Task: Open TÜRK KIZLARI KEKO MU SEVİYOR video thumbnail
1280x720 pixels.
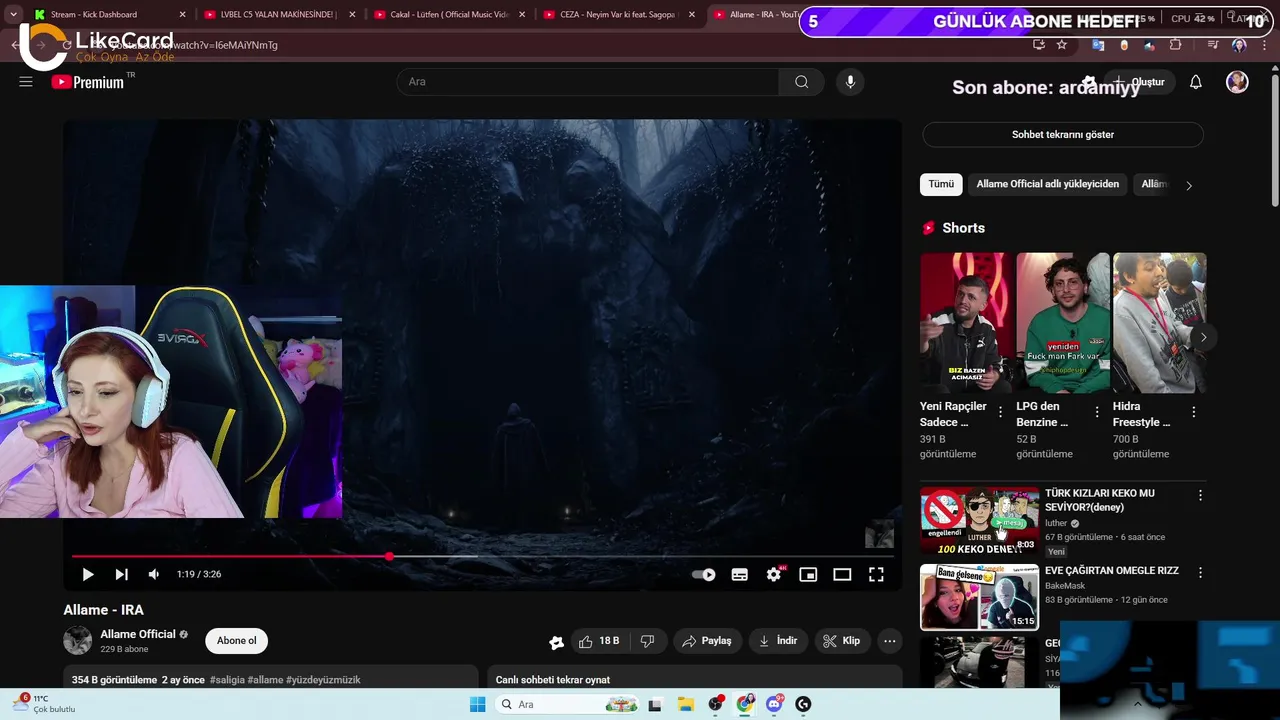Action: pos(980,520)
